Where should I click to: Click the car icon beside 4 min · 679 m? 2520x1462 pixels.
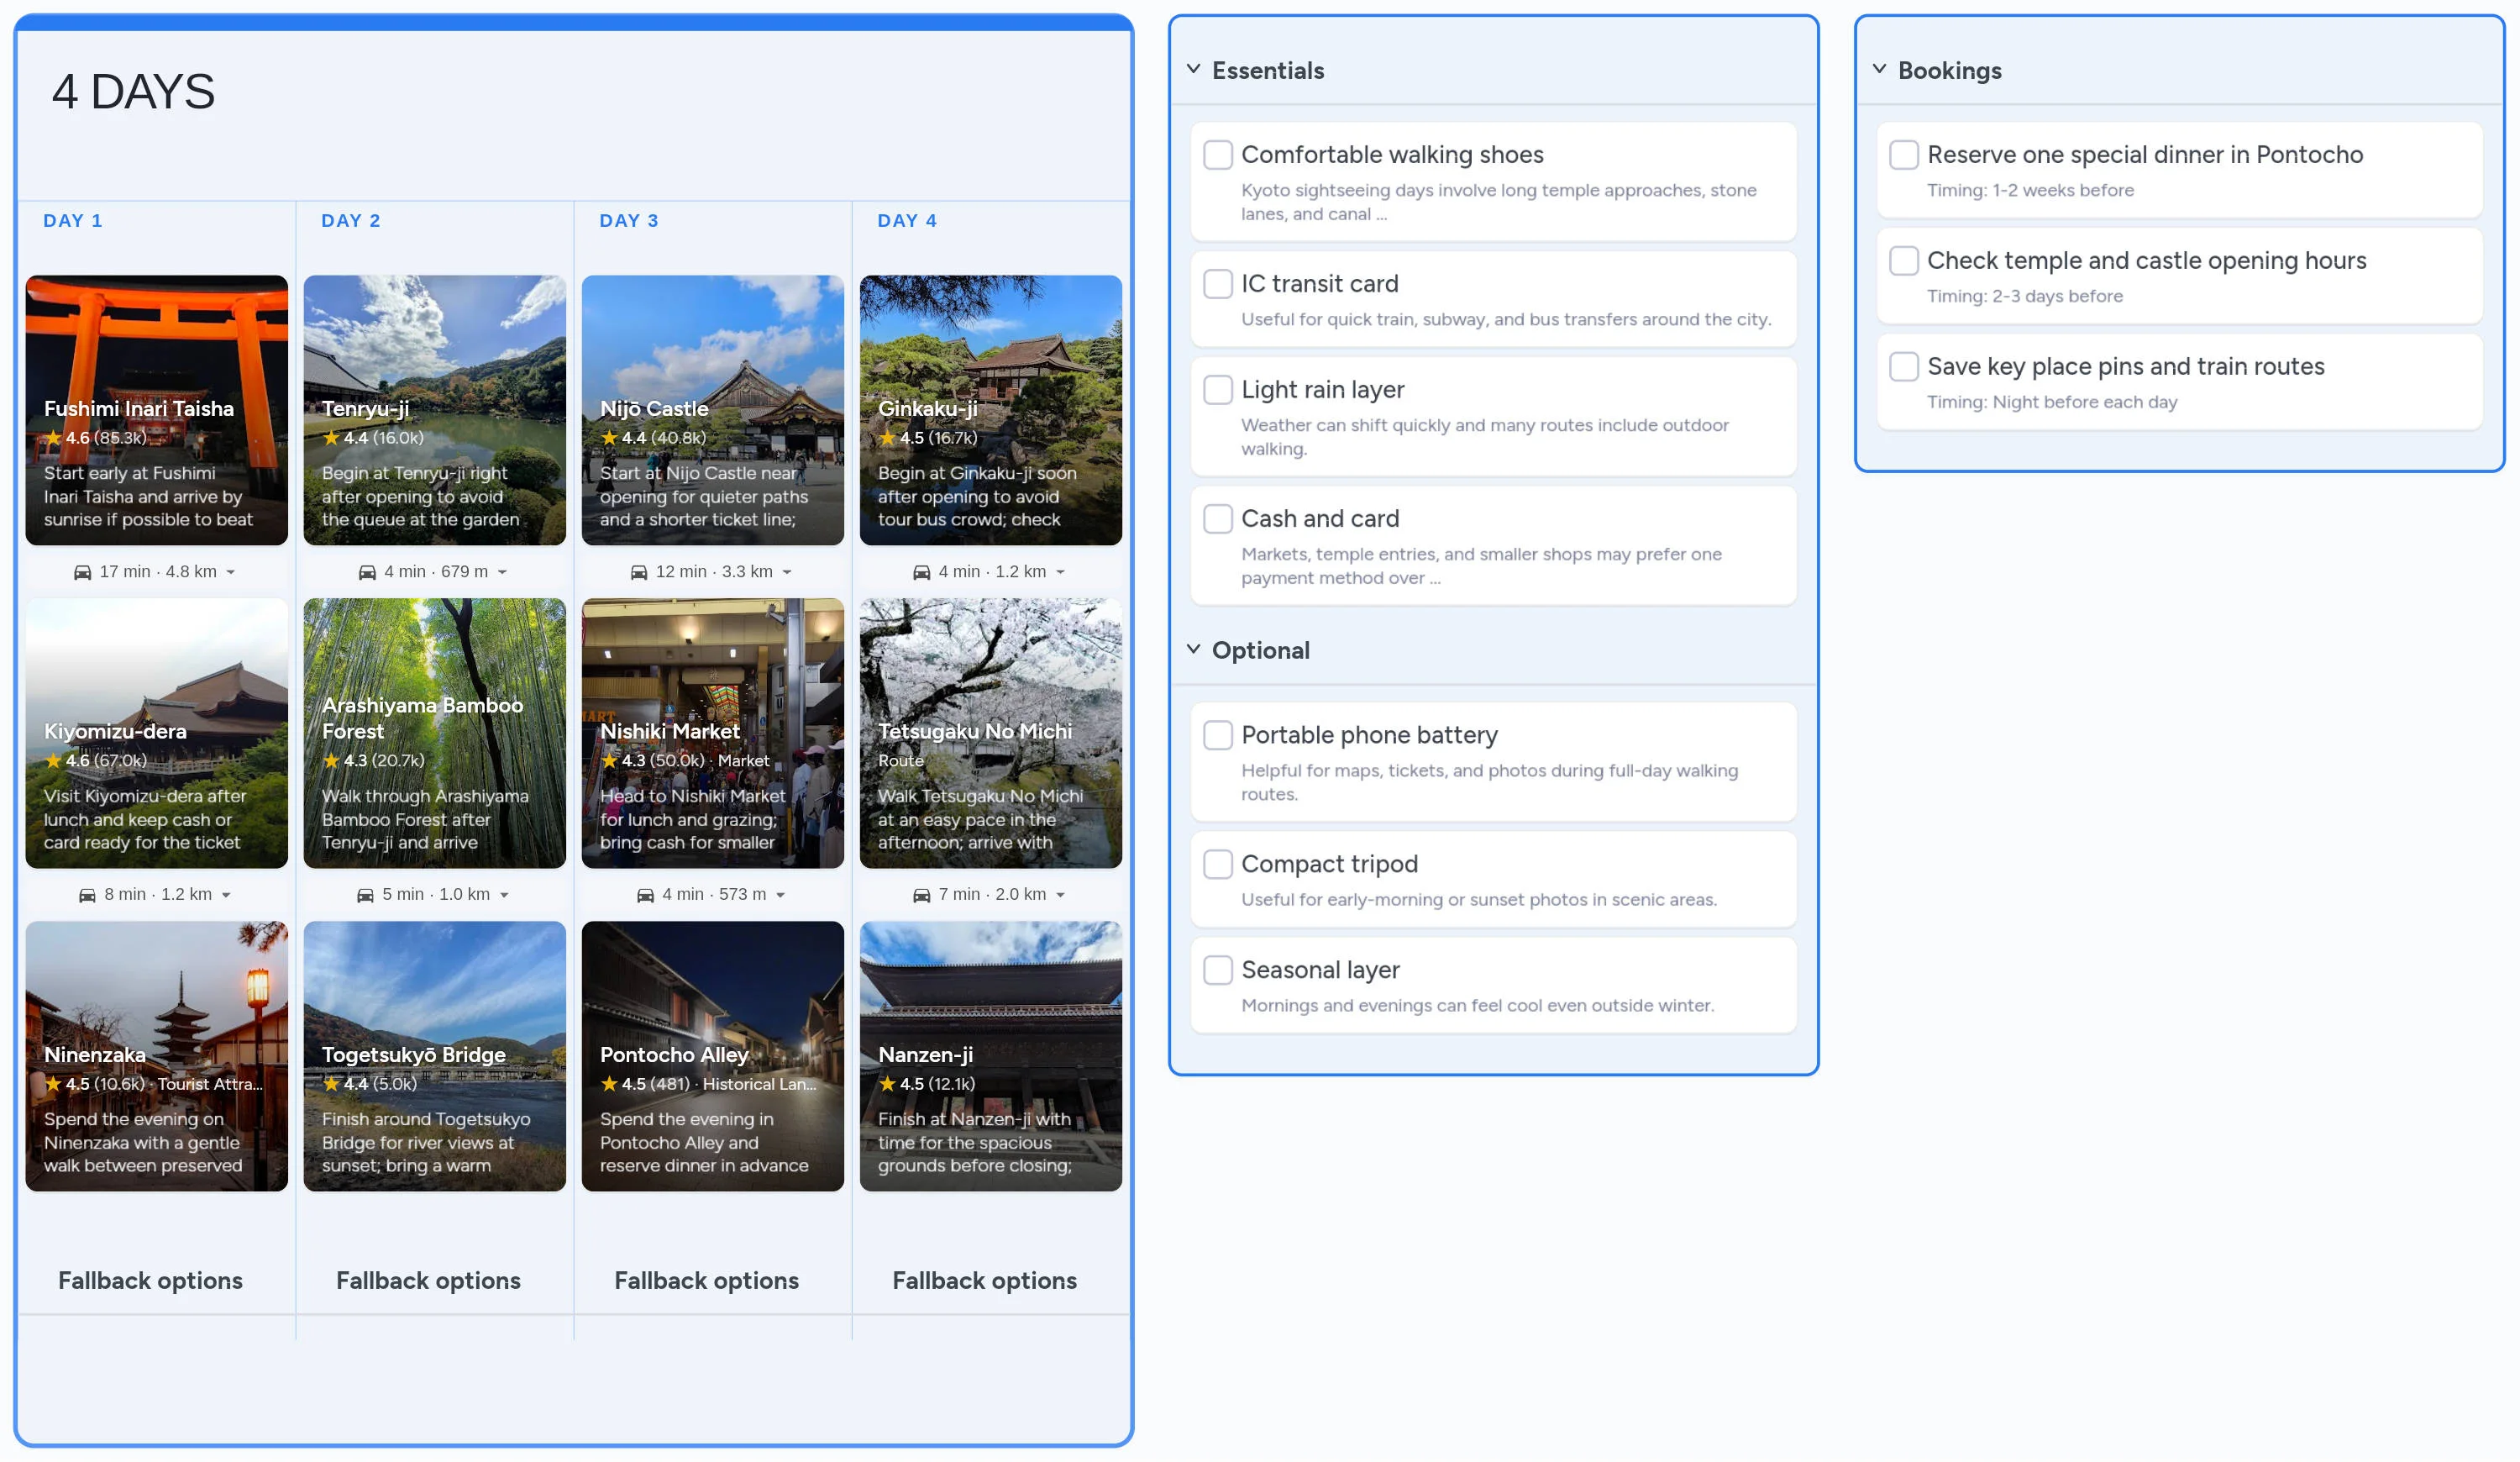368,571
